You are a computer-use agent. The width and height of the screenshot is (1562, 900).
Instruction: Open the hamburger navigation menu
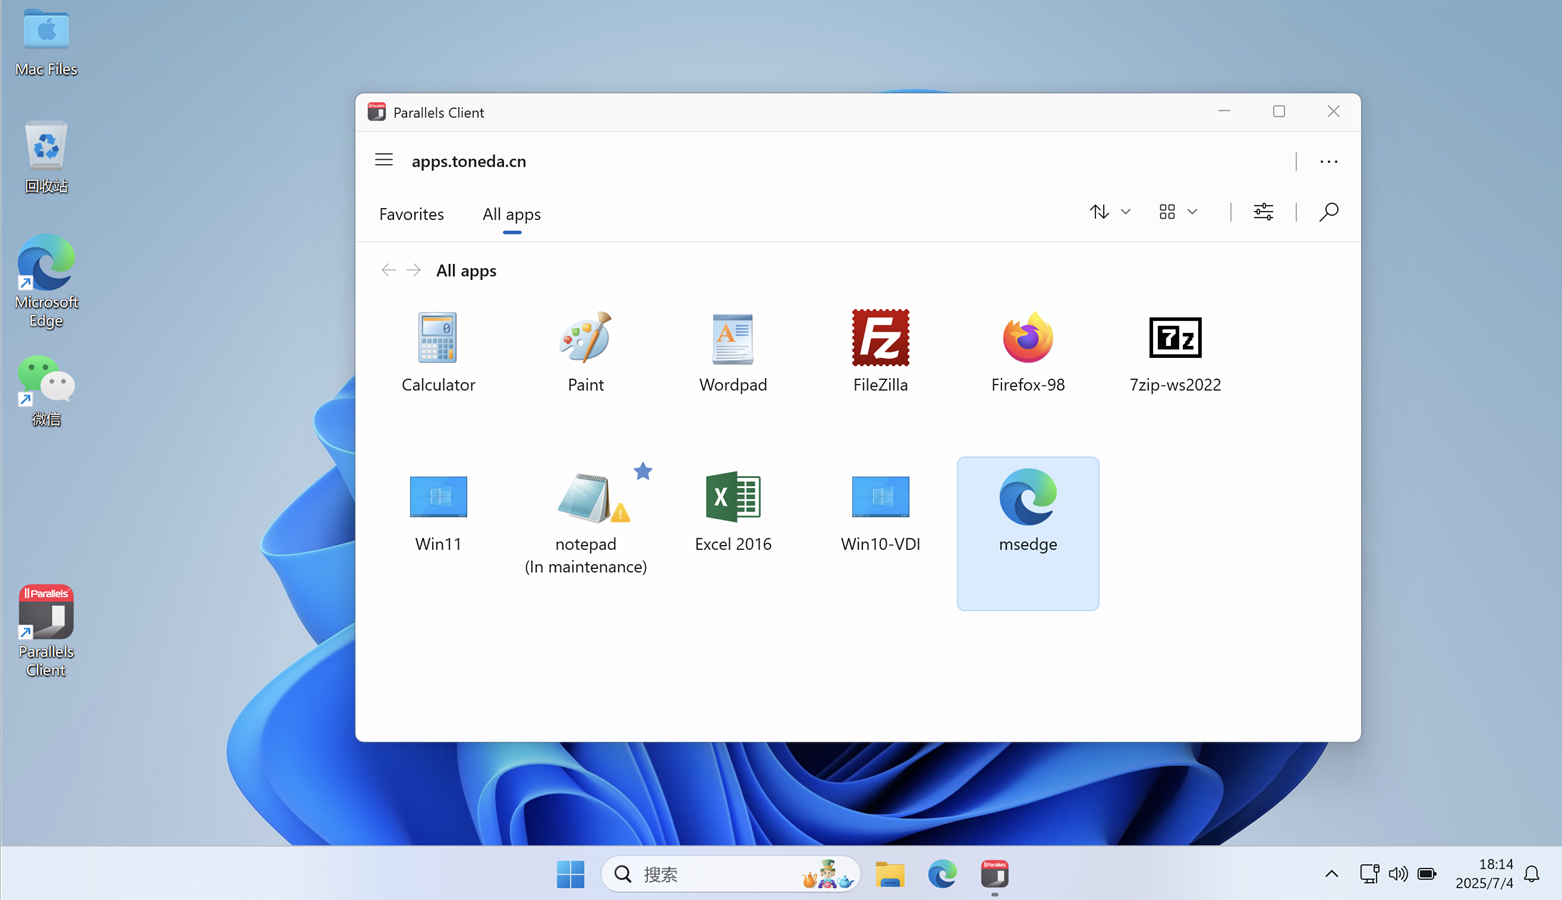[x=384, y=160]
